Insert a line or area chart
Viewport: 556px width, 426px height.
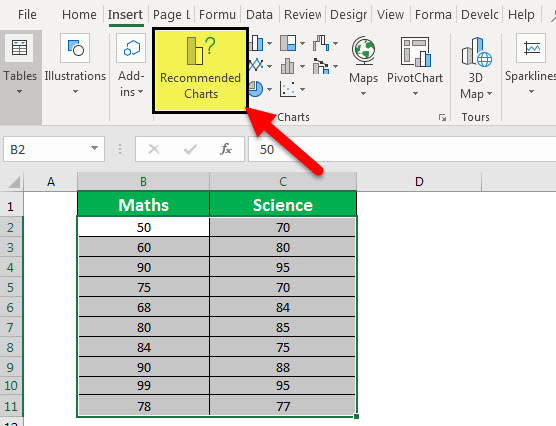256,65
